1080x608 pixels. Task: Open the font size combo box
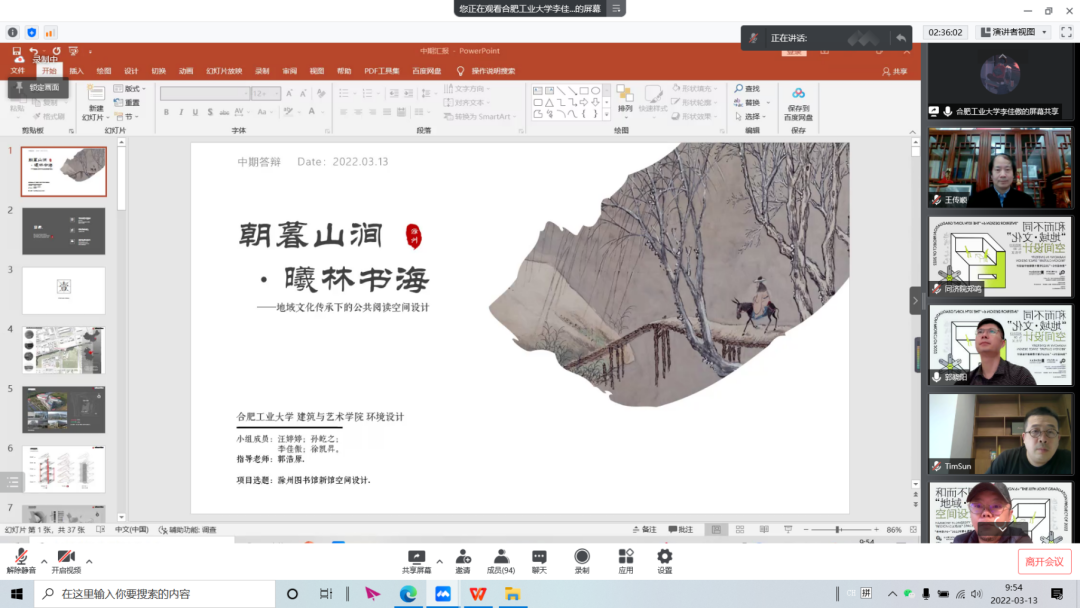pyautogui.click(x=265, y=93)
